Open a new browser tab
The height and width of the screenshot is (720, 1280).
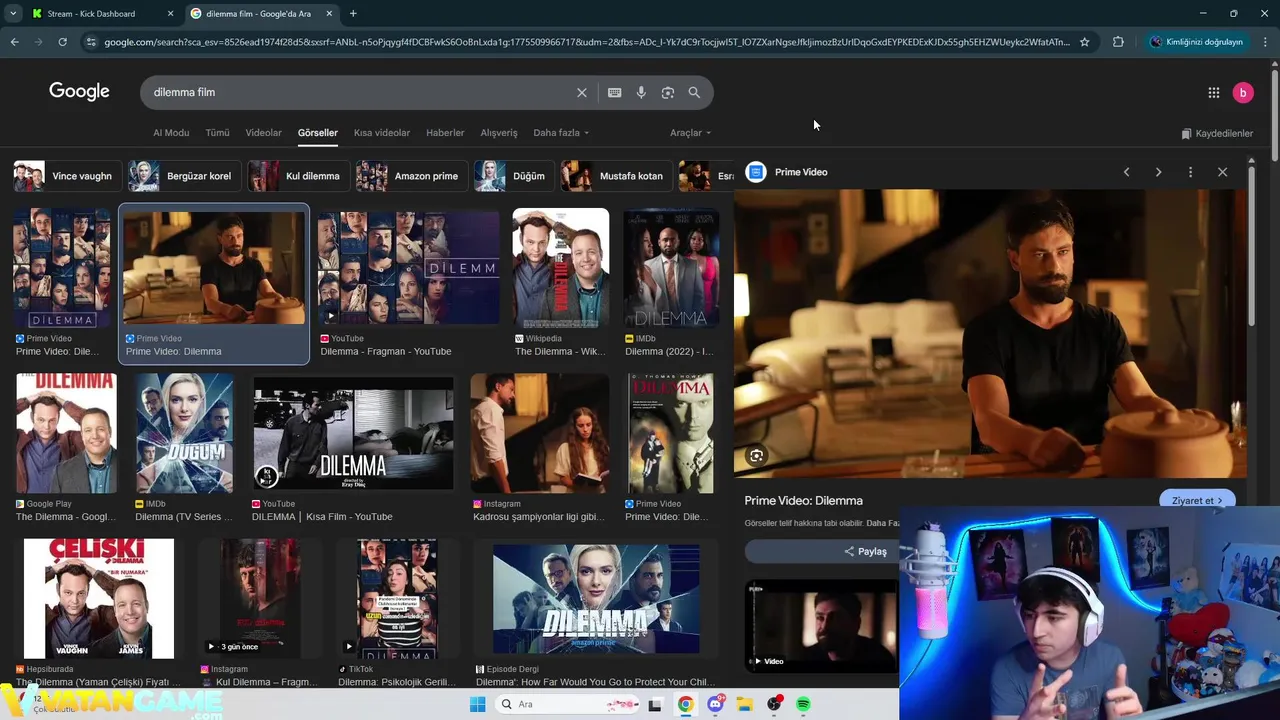pos(353,14)
